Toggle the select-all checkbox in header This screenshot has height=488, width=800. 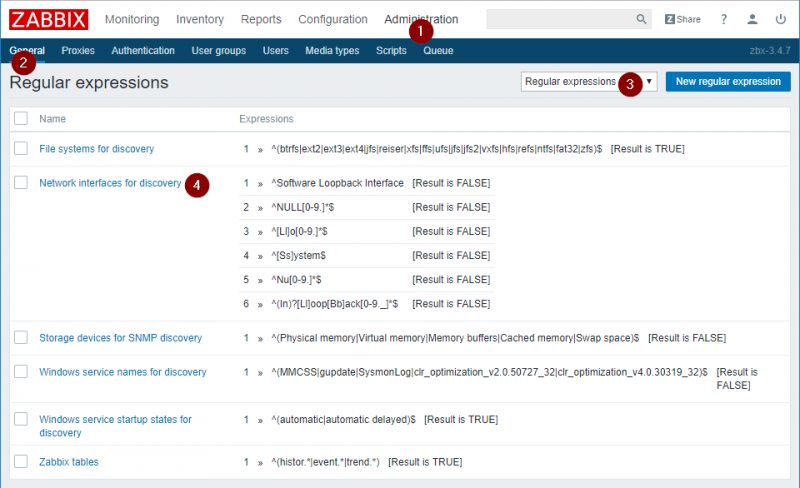pos(21,118)
